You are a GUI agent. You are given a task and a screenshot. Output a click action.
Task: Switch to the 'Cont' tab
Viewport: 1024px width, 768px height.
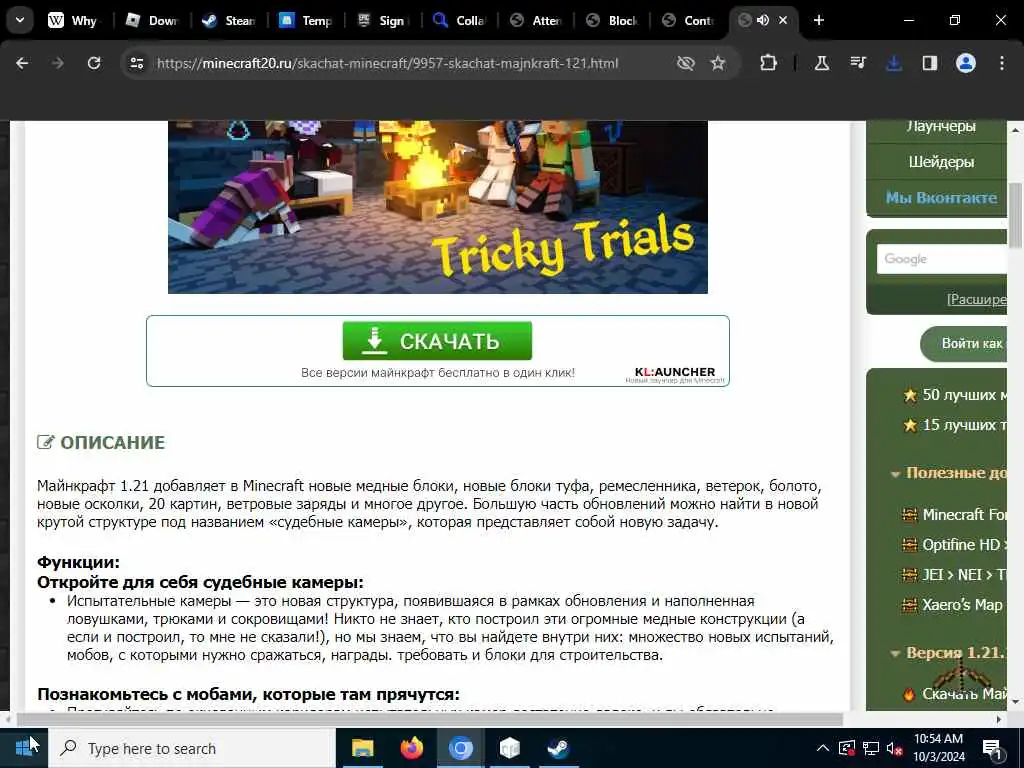(x=688, y=20)
